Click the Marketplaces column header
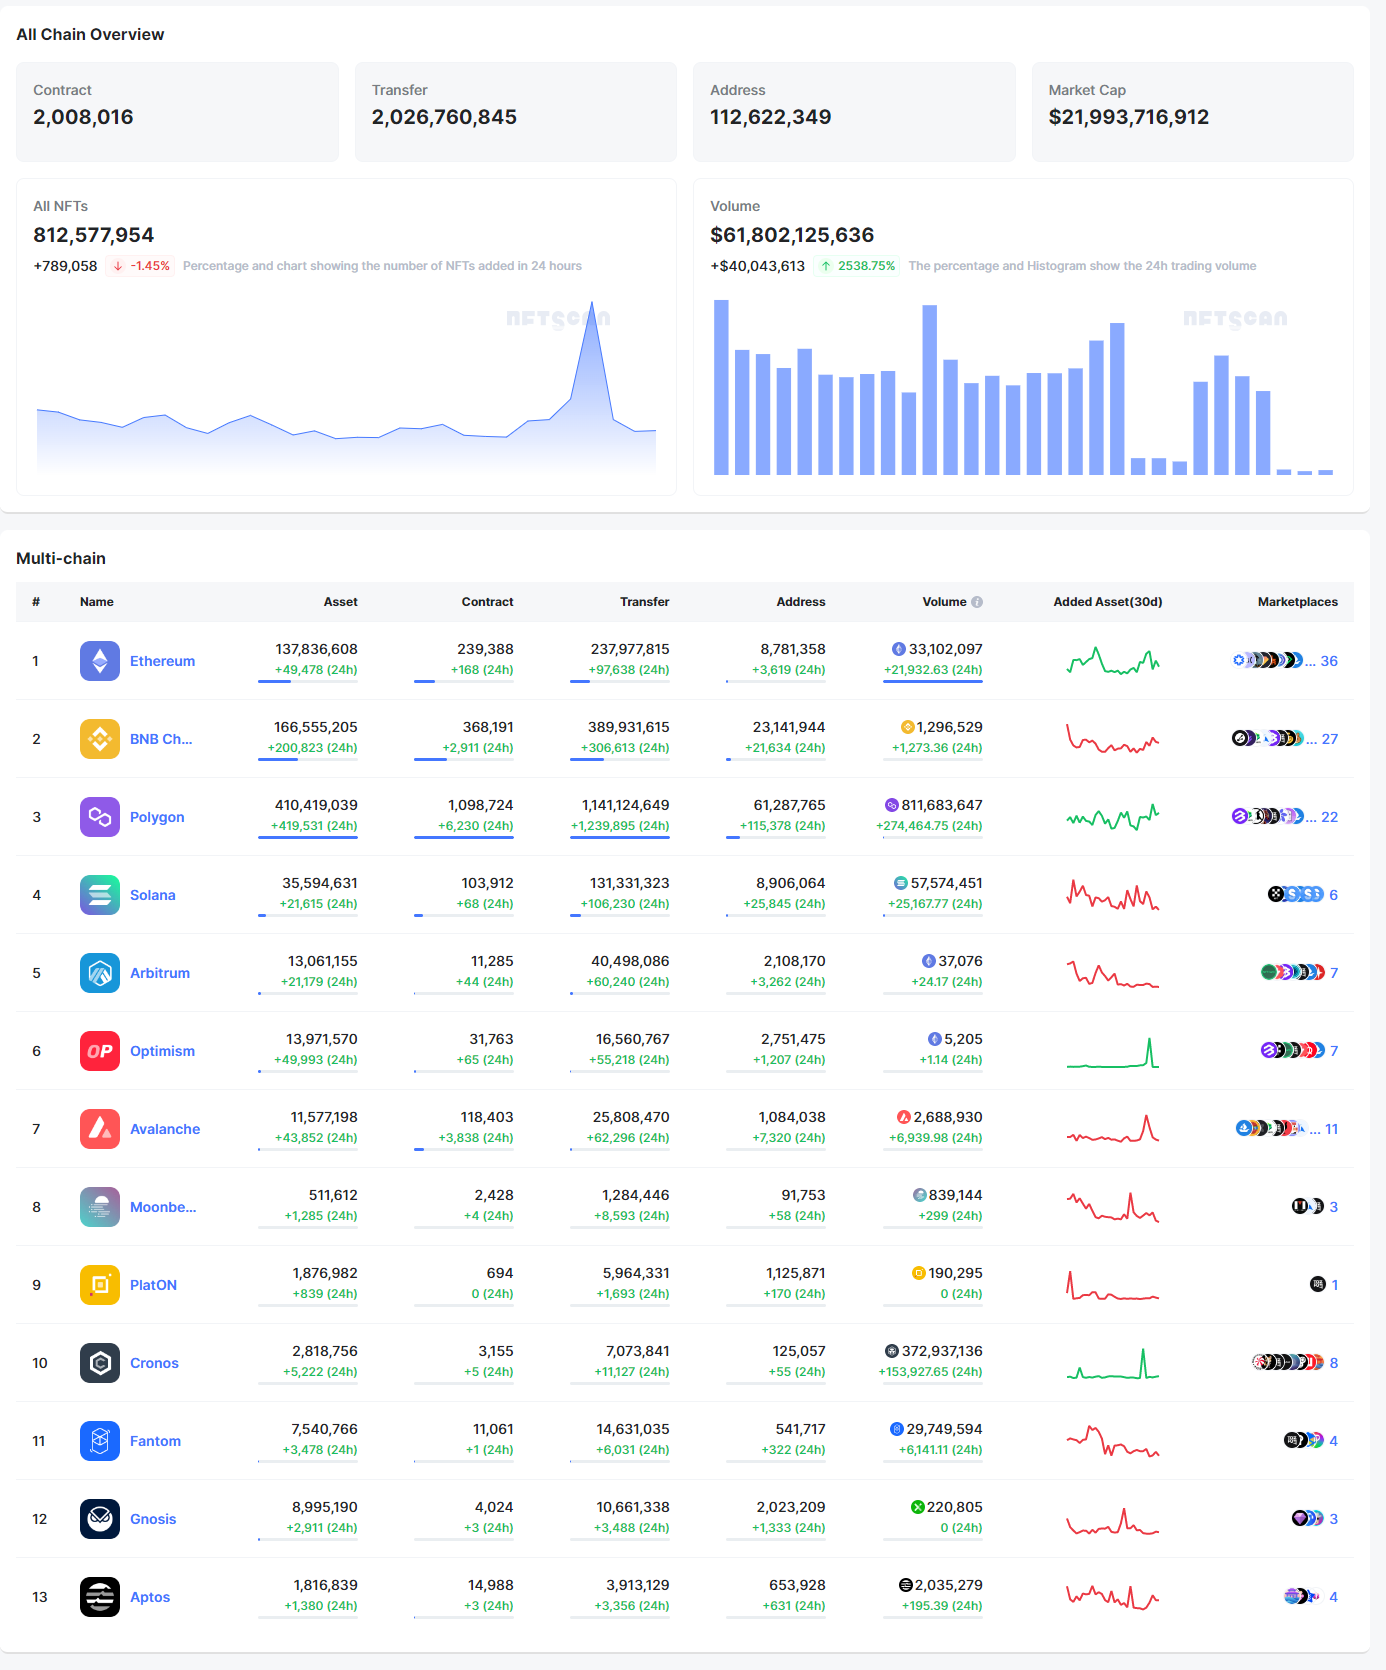Image resolution: width=1386 pixels, height=1670 pixels. tap(1297, 602)
